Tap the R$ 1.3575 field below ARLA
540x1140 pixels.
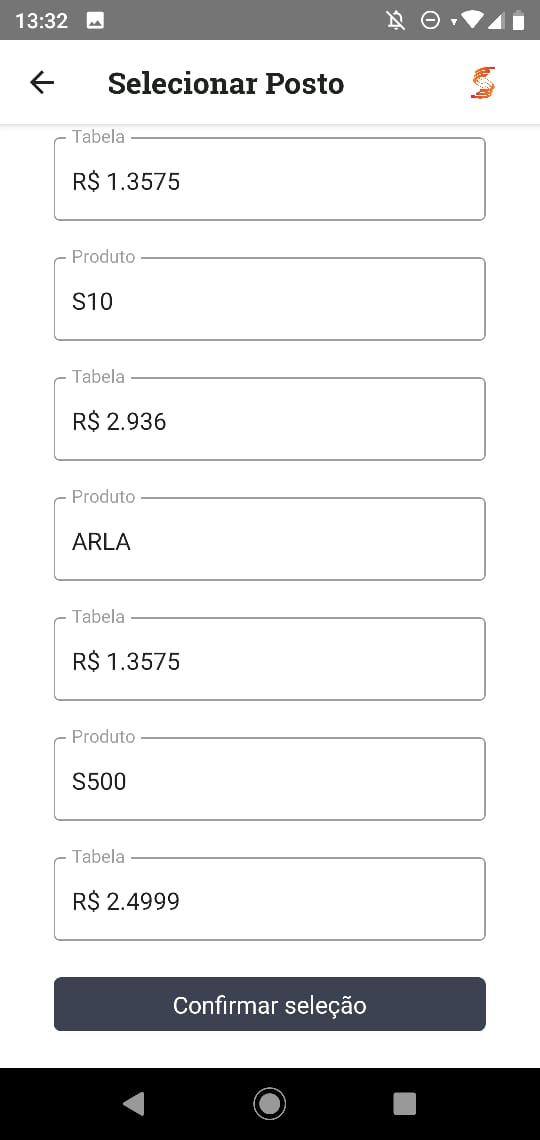(x=270, y=659)
